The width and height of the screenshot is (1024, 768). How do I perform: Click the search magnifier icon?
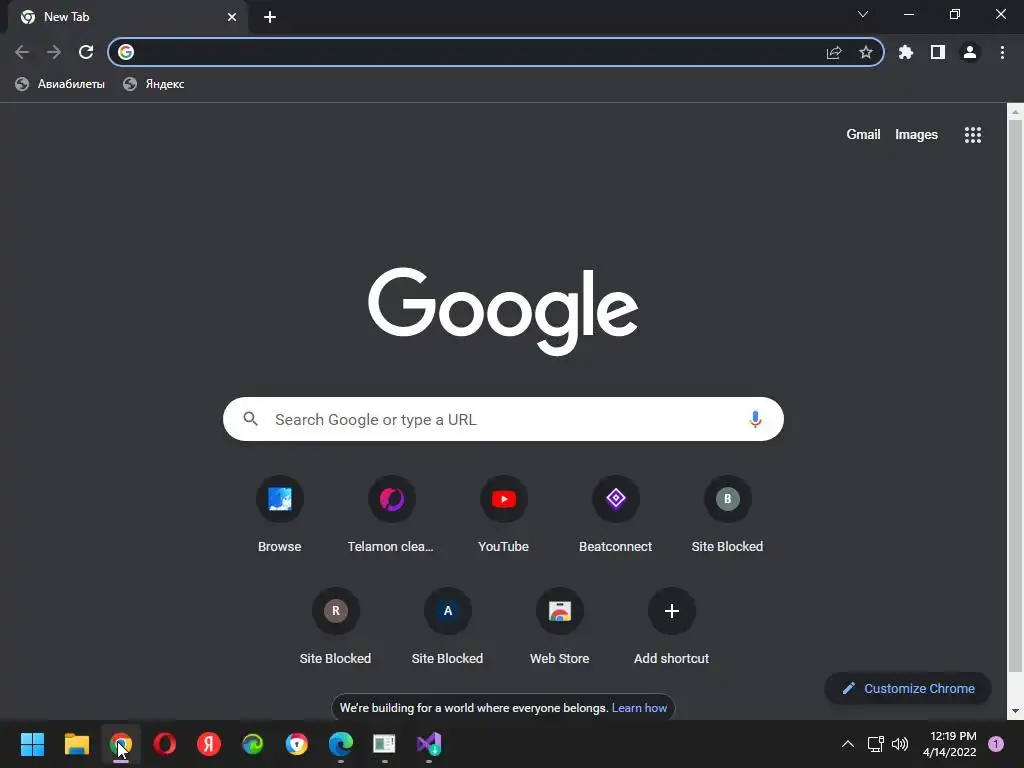pyautogui.click(x=251, y=419)
